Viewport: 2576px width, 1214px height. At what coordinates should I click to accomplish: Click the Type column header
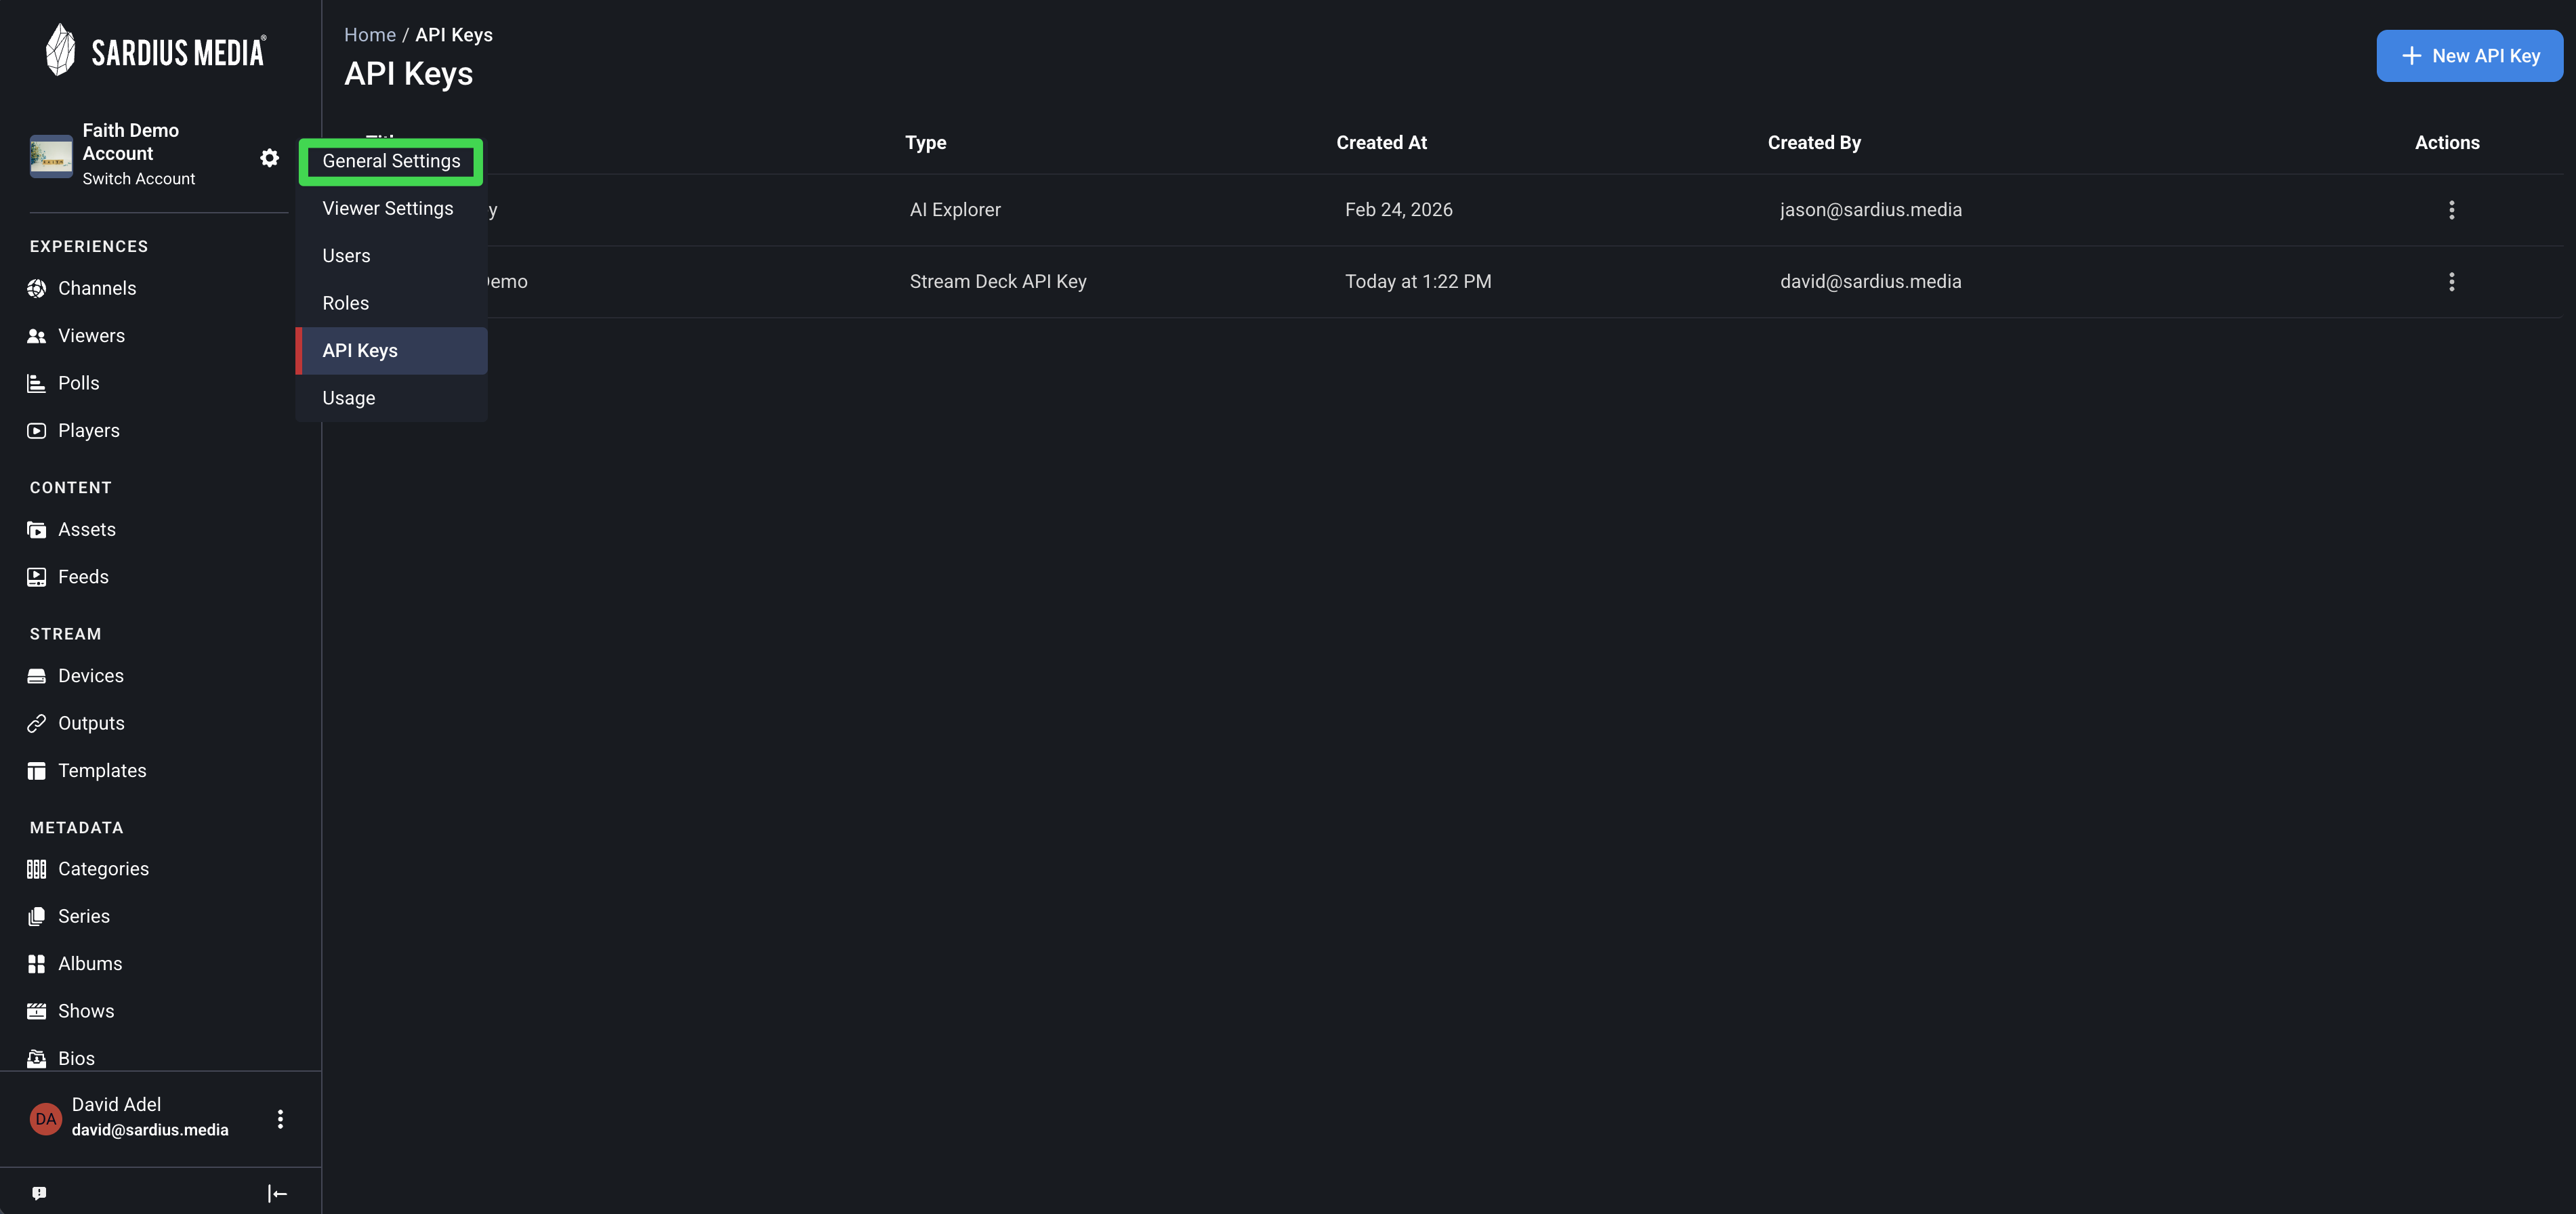pyautogui.click(x=925, y=143)
